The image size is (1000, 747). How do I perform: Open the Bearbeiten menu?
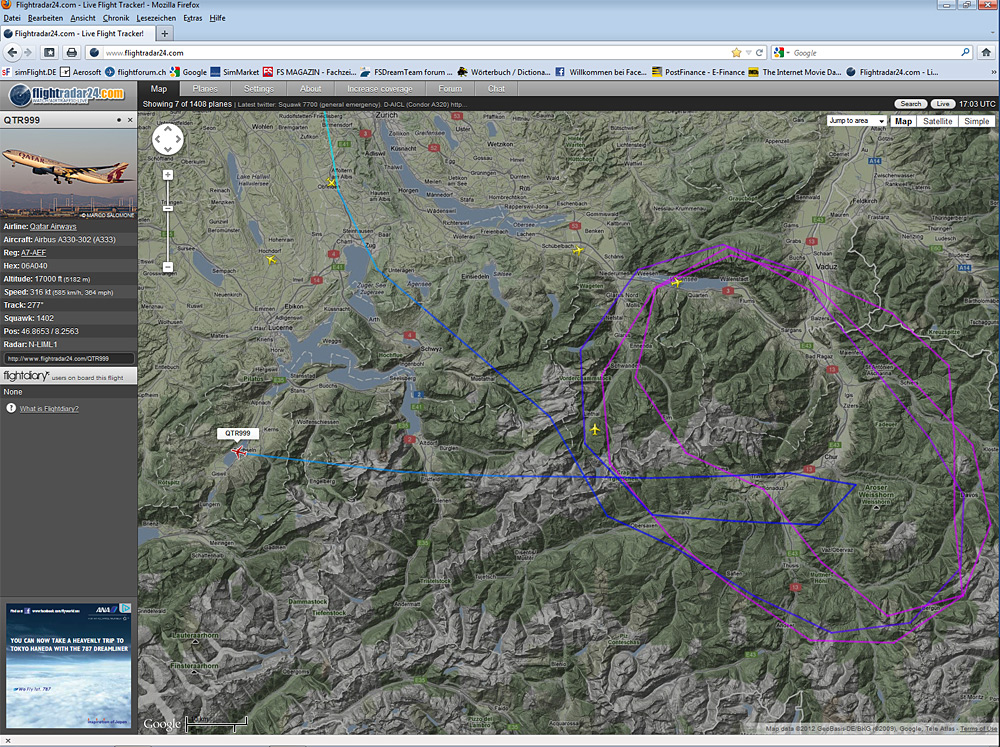click(45, 18)
